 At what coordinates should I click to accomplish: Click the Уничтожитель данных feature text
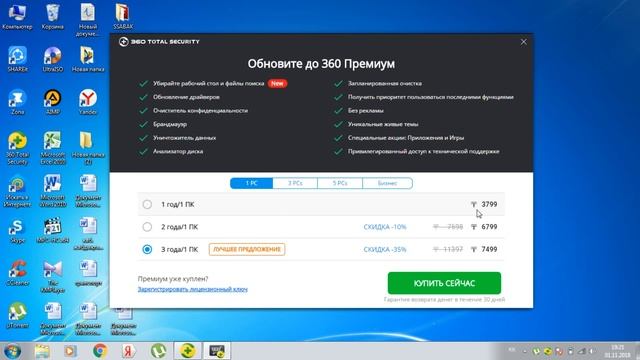click(184, 138)
